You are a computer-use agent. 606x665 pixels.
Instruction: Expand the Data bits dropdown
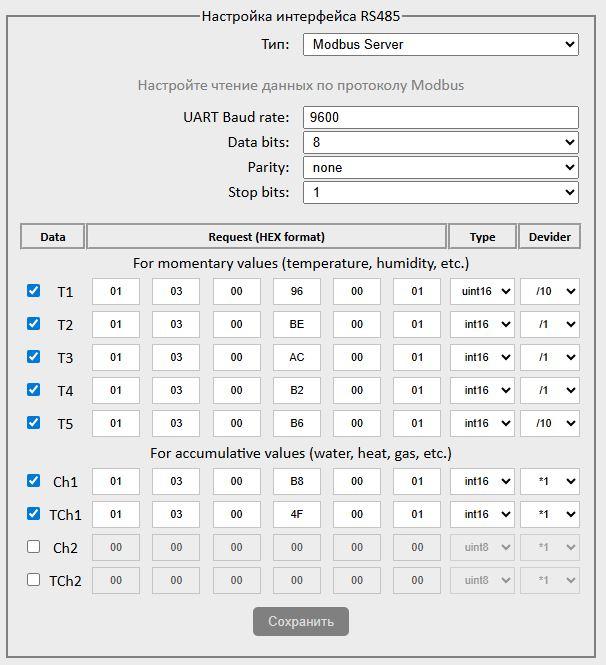click(441, 142)
